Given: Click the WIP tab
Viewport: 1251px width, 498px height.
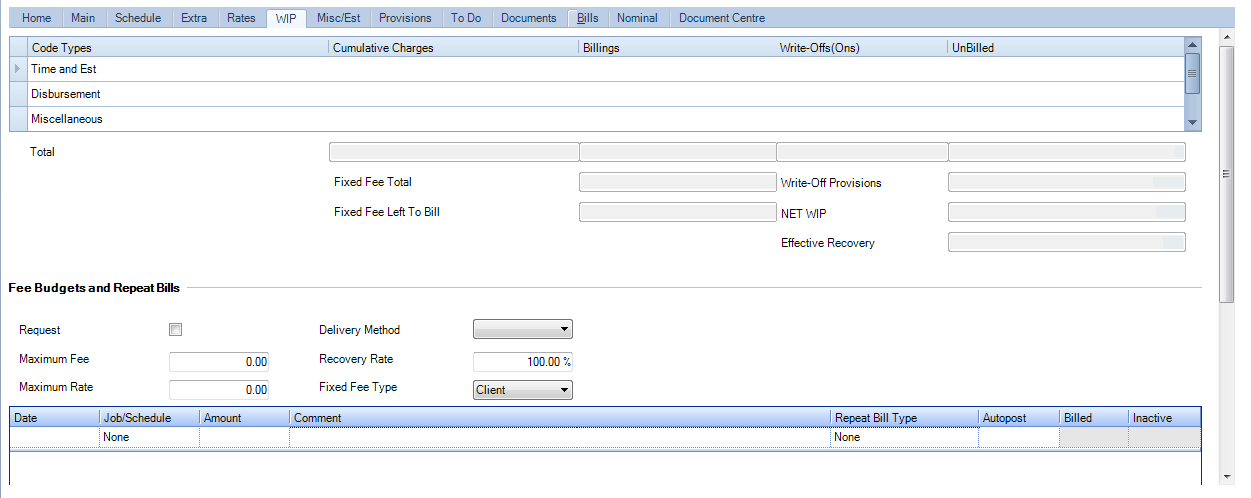Looking at the screenshot, I should [286, 18].
